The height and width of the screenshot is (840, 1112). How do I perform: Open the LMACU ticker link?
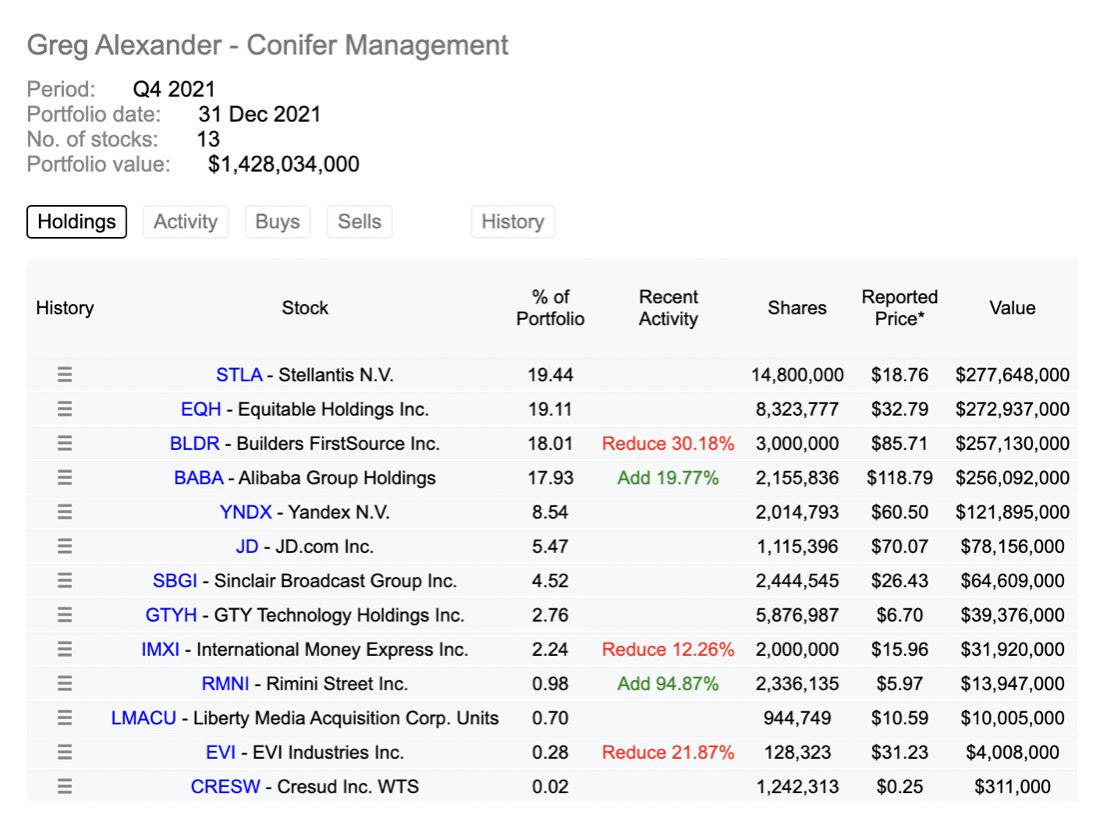(143, 718)
